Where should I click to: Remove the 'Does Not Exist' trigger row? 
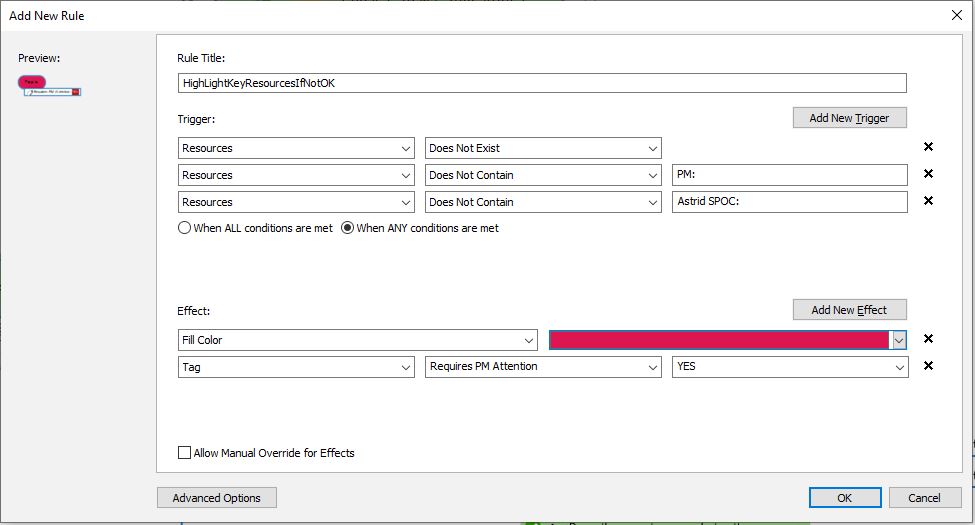tap(928, 147)
